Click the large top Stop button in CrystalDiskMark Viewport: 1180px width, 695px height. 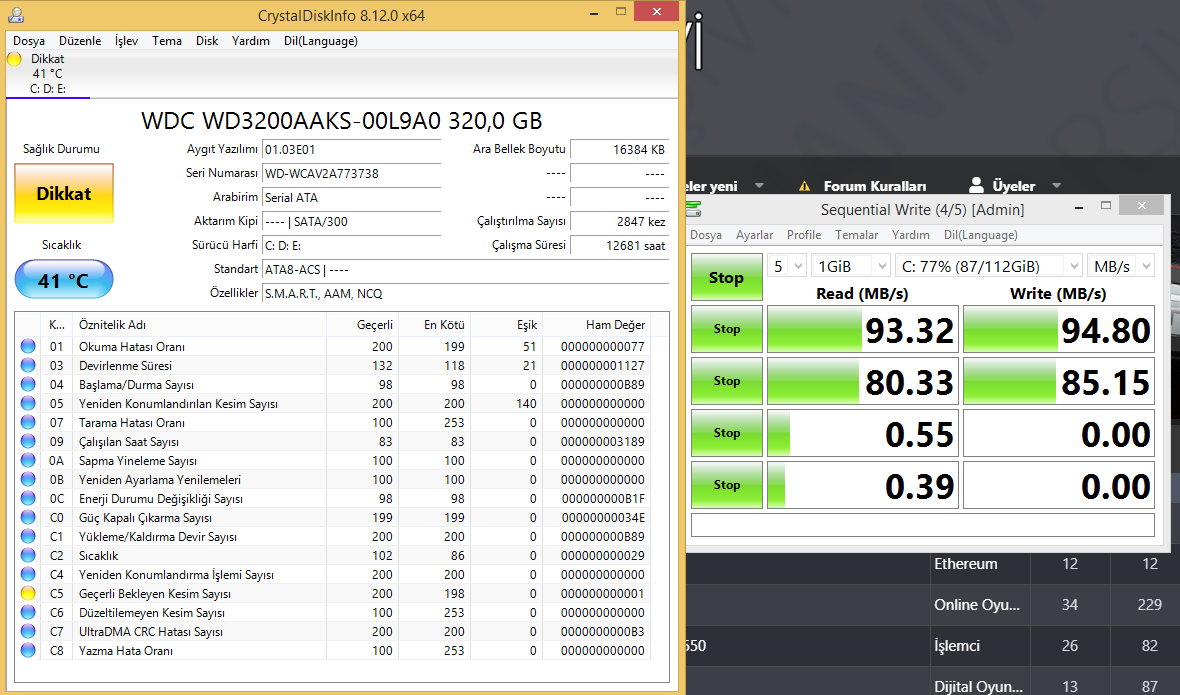[726, 278]
